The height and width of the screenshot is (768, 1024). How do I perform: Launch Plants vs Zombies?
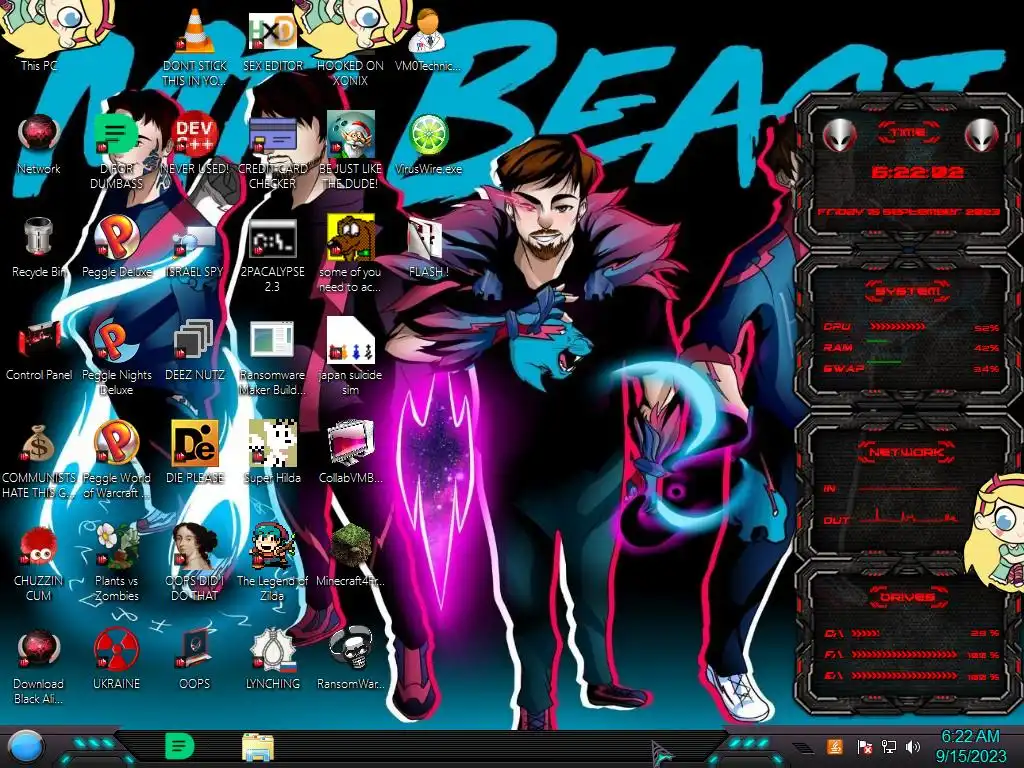pyautogui.click(x=116, y=546)
